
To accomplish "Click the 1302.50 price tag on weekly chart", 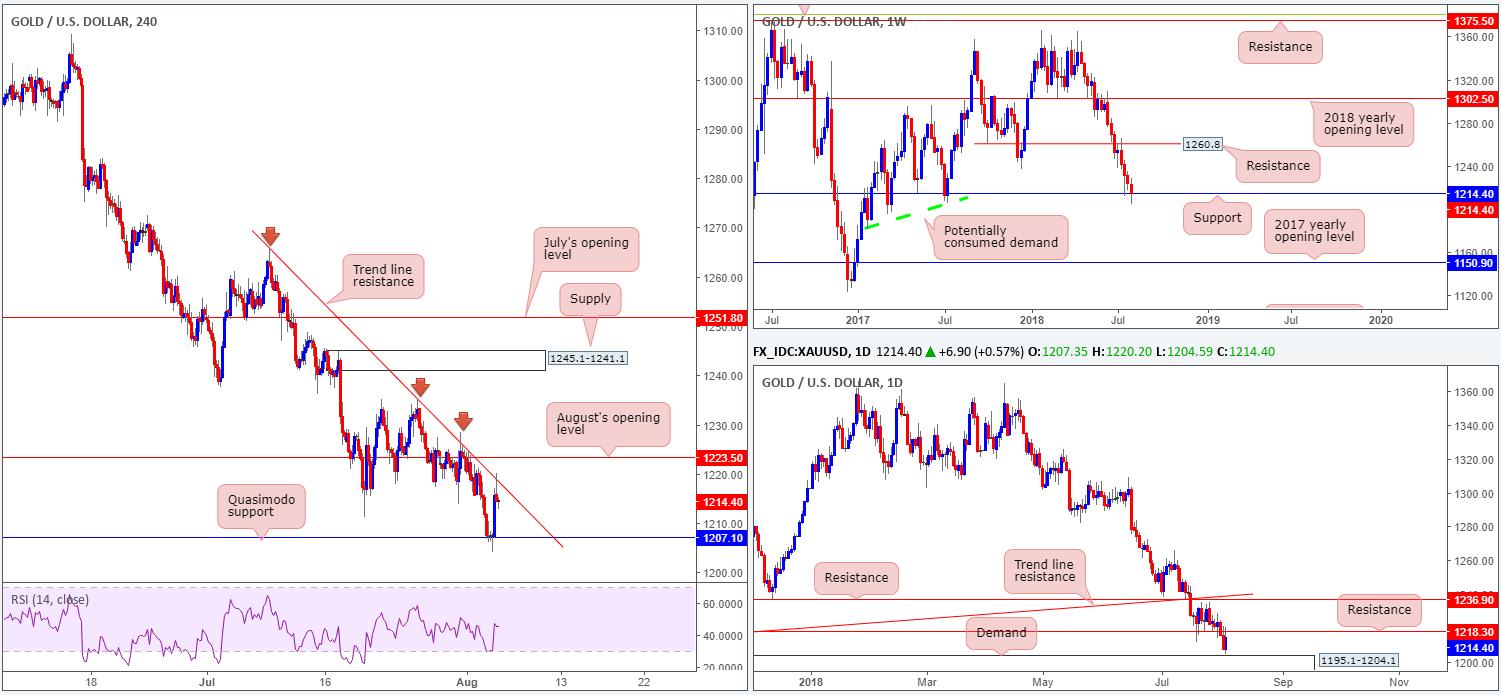I will [1474, 99].
